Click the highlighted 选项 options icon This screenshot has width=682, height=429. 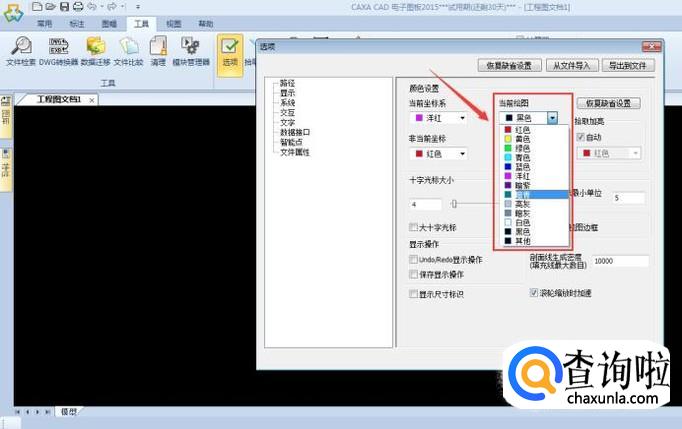pos(230,54)
